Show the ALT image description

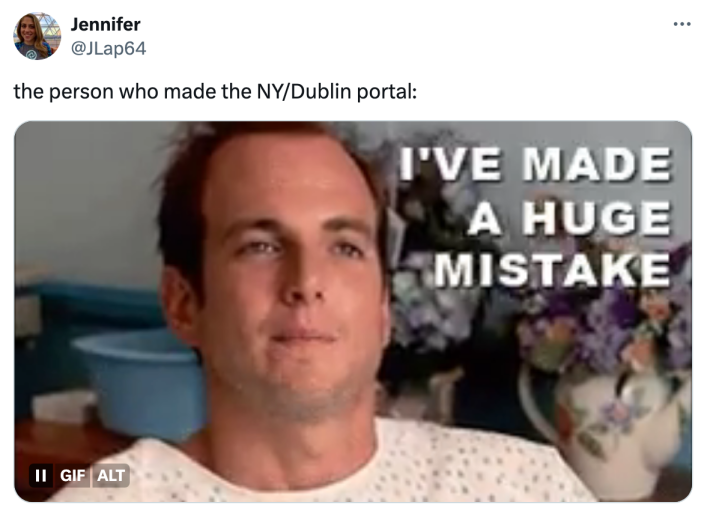[111, 475]
